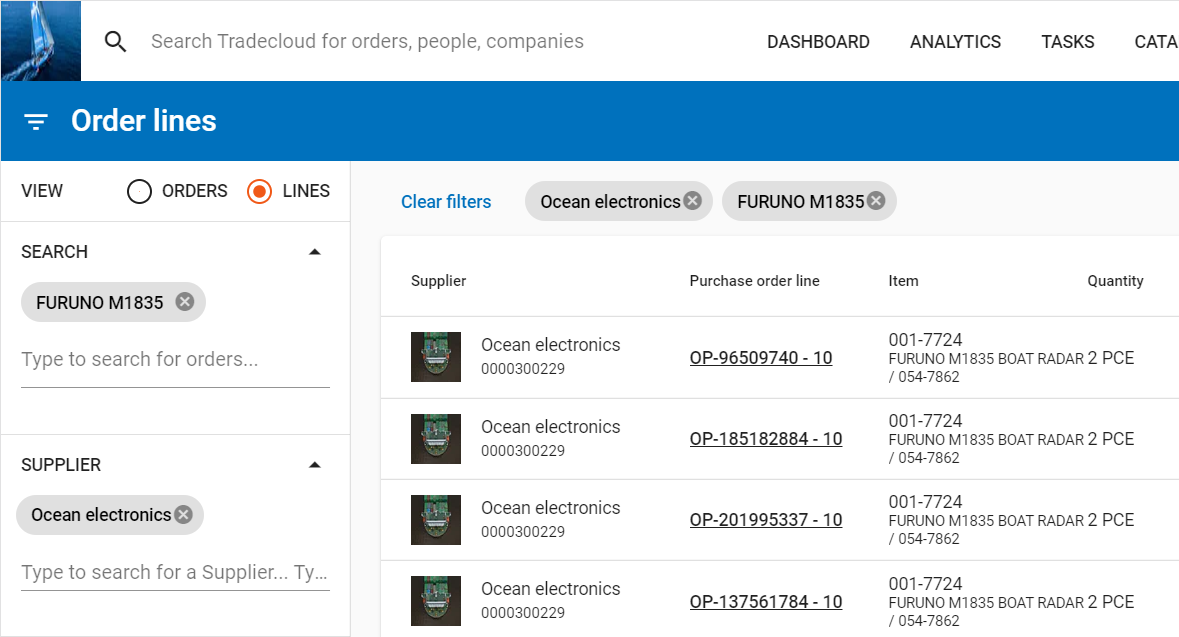Click item 001-7724 in OP-185182884 row

coord(925,421)
